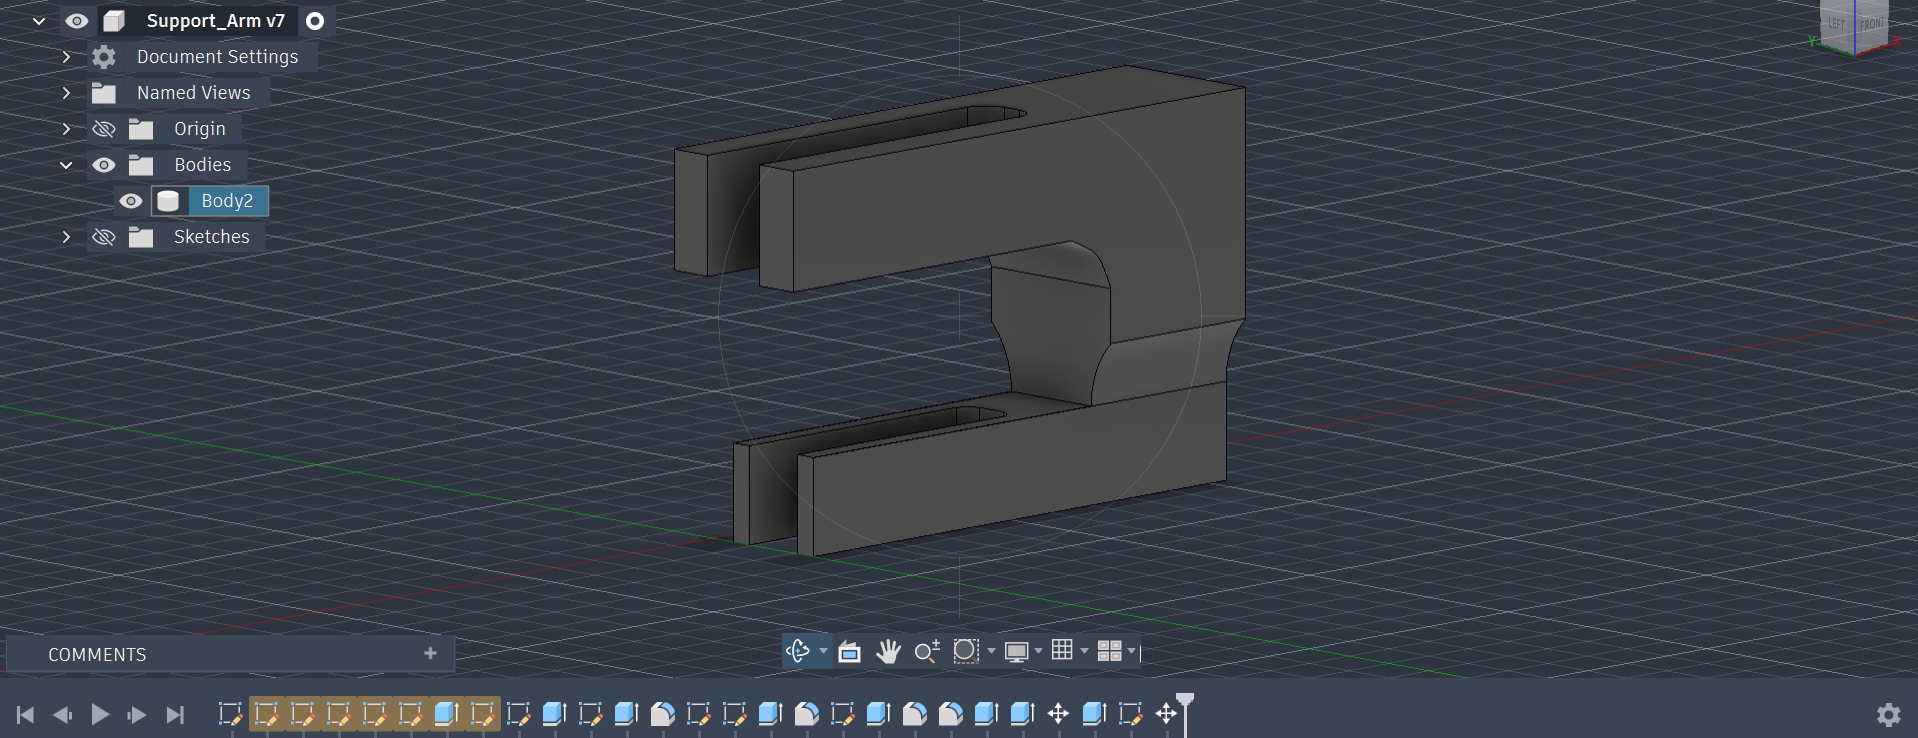The height and width of the screenshot is (738, 1918).
Task: Collapse the Bodies folder
Action: tap(66, 165)
